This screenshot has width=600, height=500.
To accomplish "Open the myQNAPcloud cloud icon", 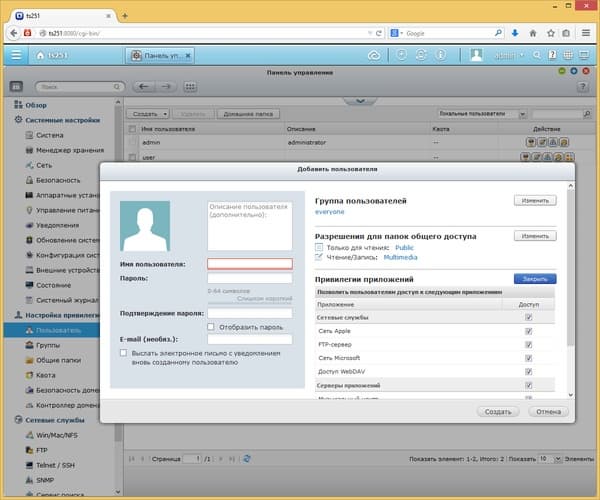I will [x=374, y=55].
